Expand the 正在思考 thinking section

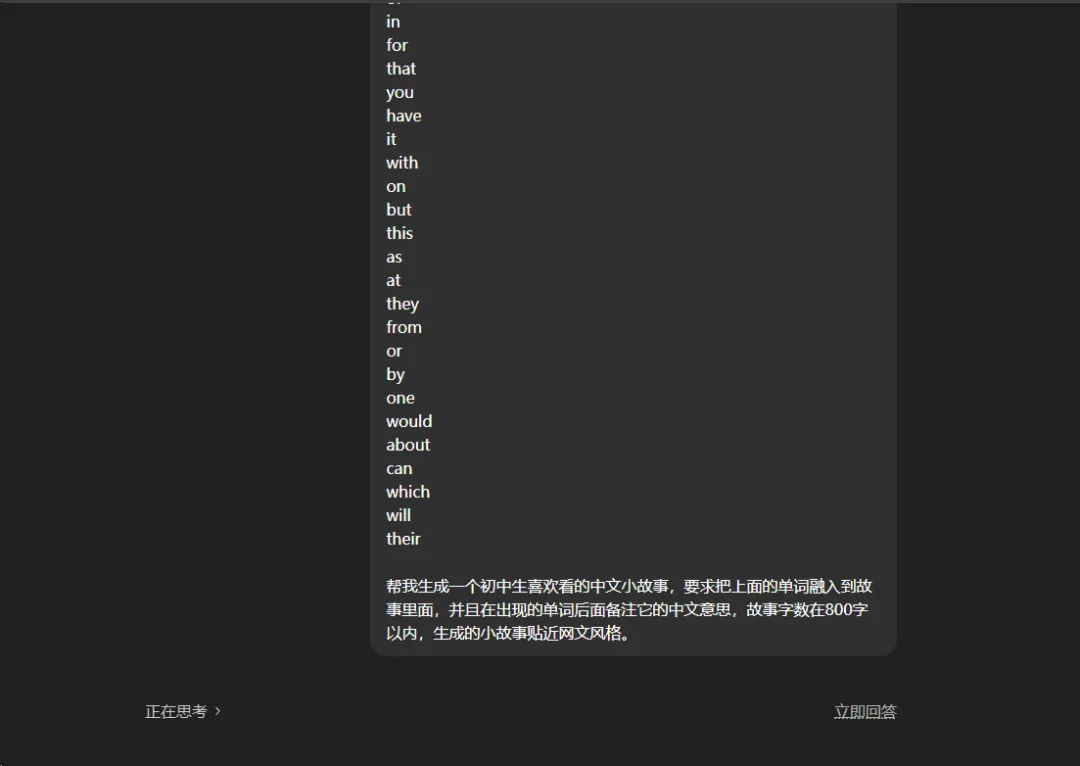183,712
